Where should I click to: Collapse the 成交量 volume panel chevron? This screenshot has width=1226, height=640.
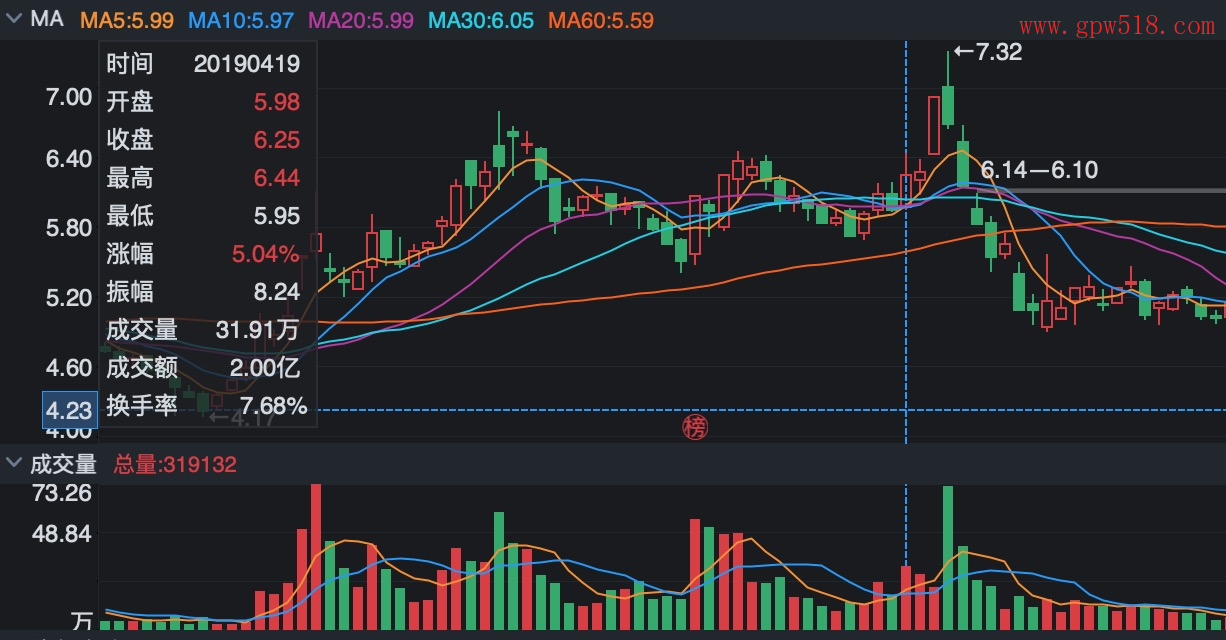13,463
